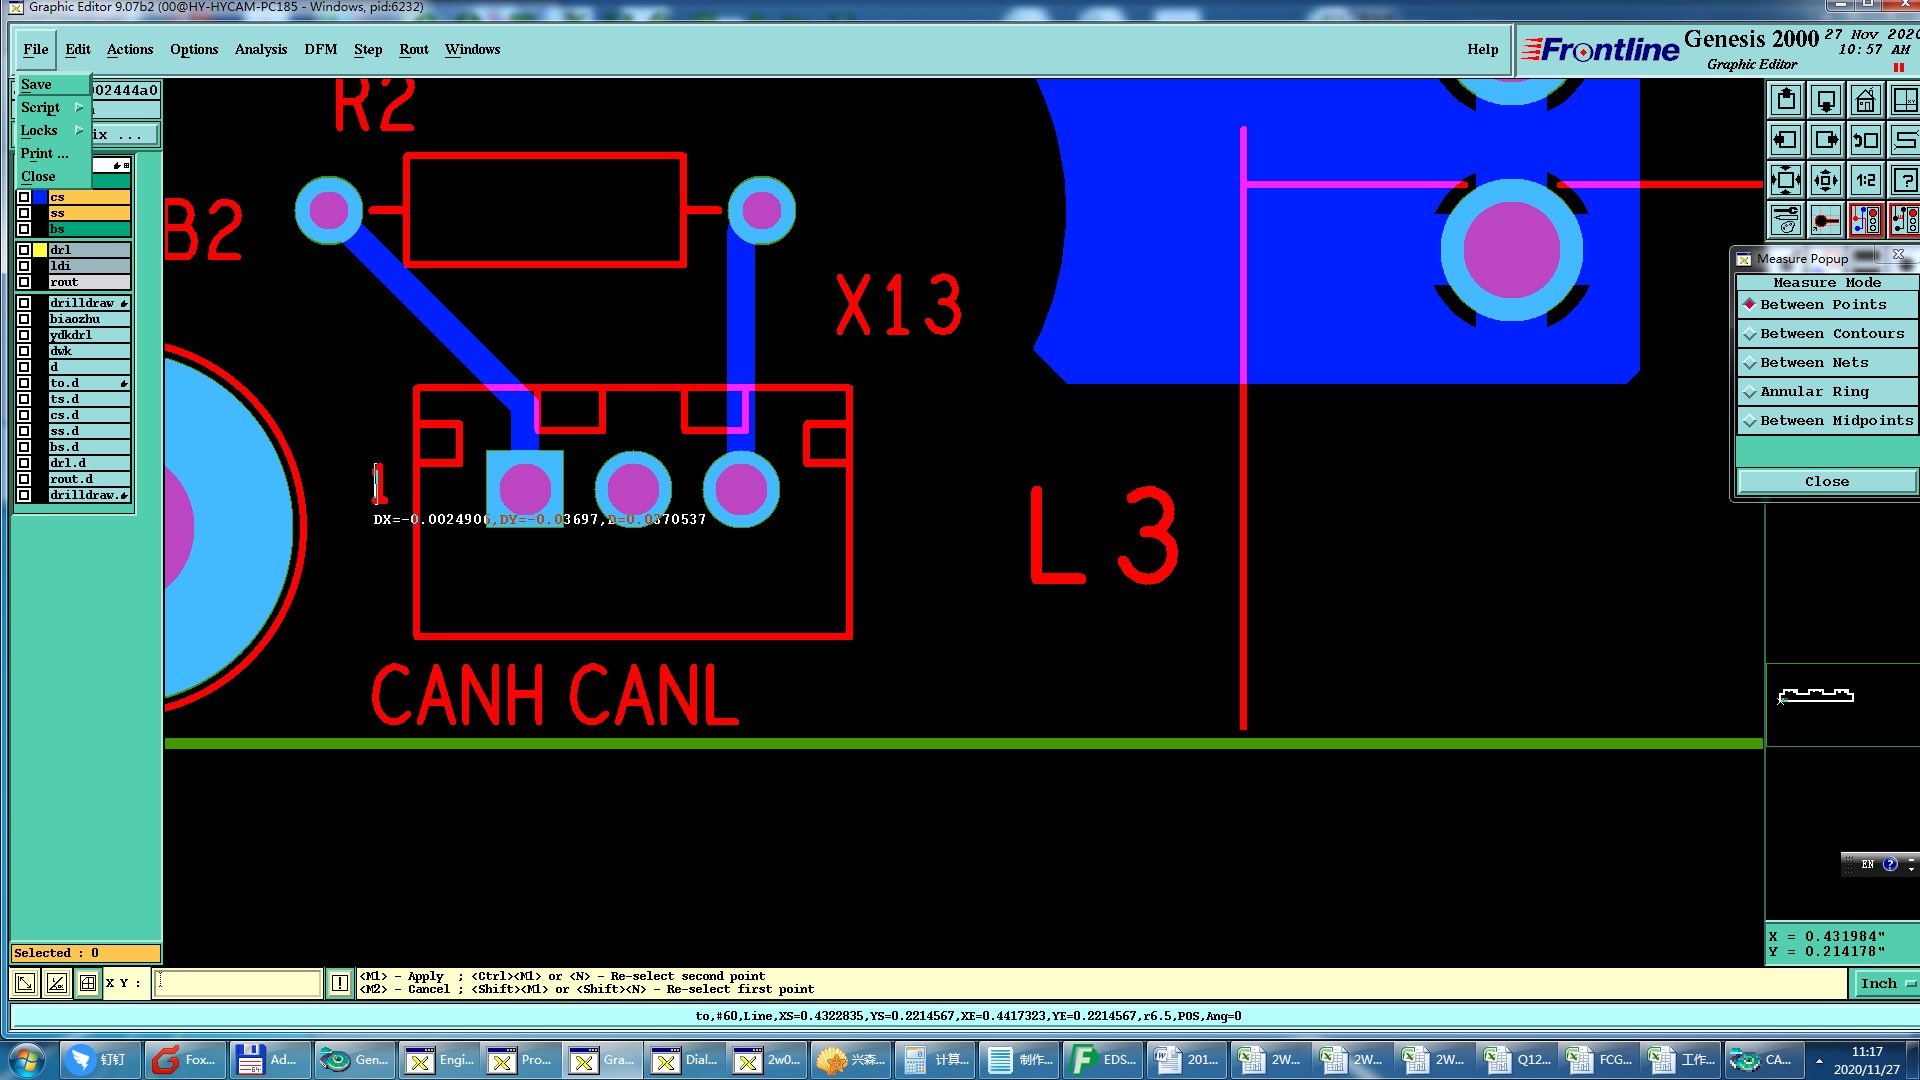
Task: Choose Save from the File menu
Action: point(37,85)
